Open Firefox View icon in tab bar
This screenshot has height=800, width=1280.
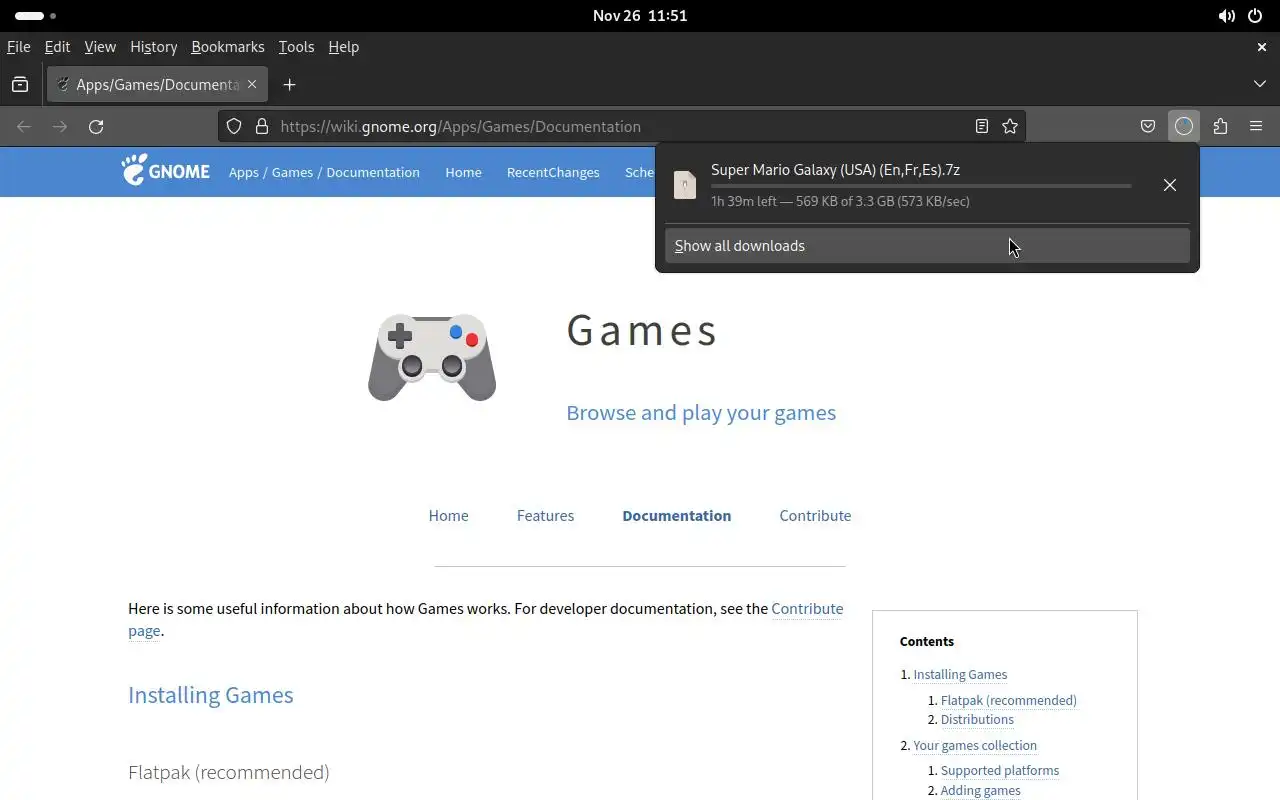[20, 85]
